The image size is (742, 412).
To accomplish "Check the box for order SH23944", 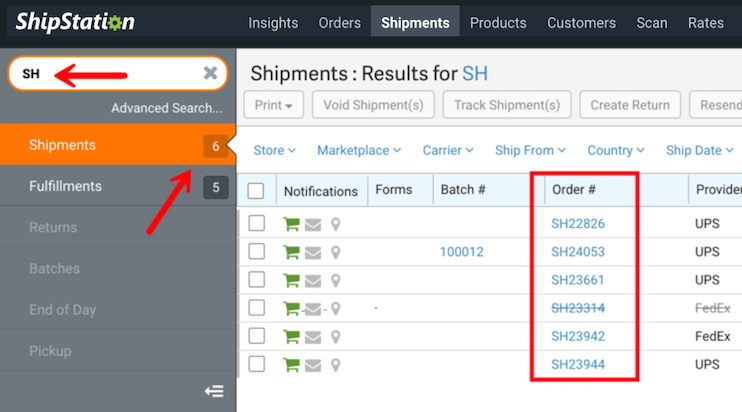I will (x=256, y=364).
